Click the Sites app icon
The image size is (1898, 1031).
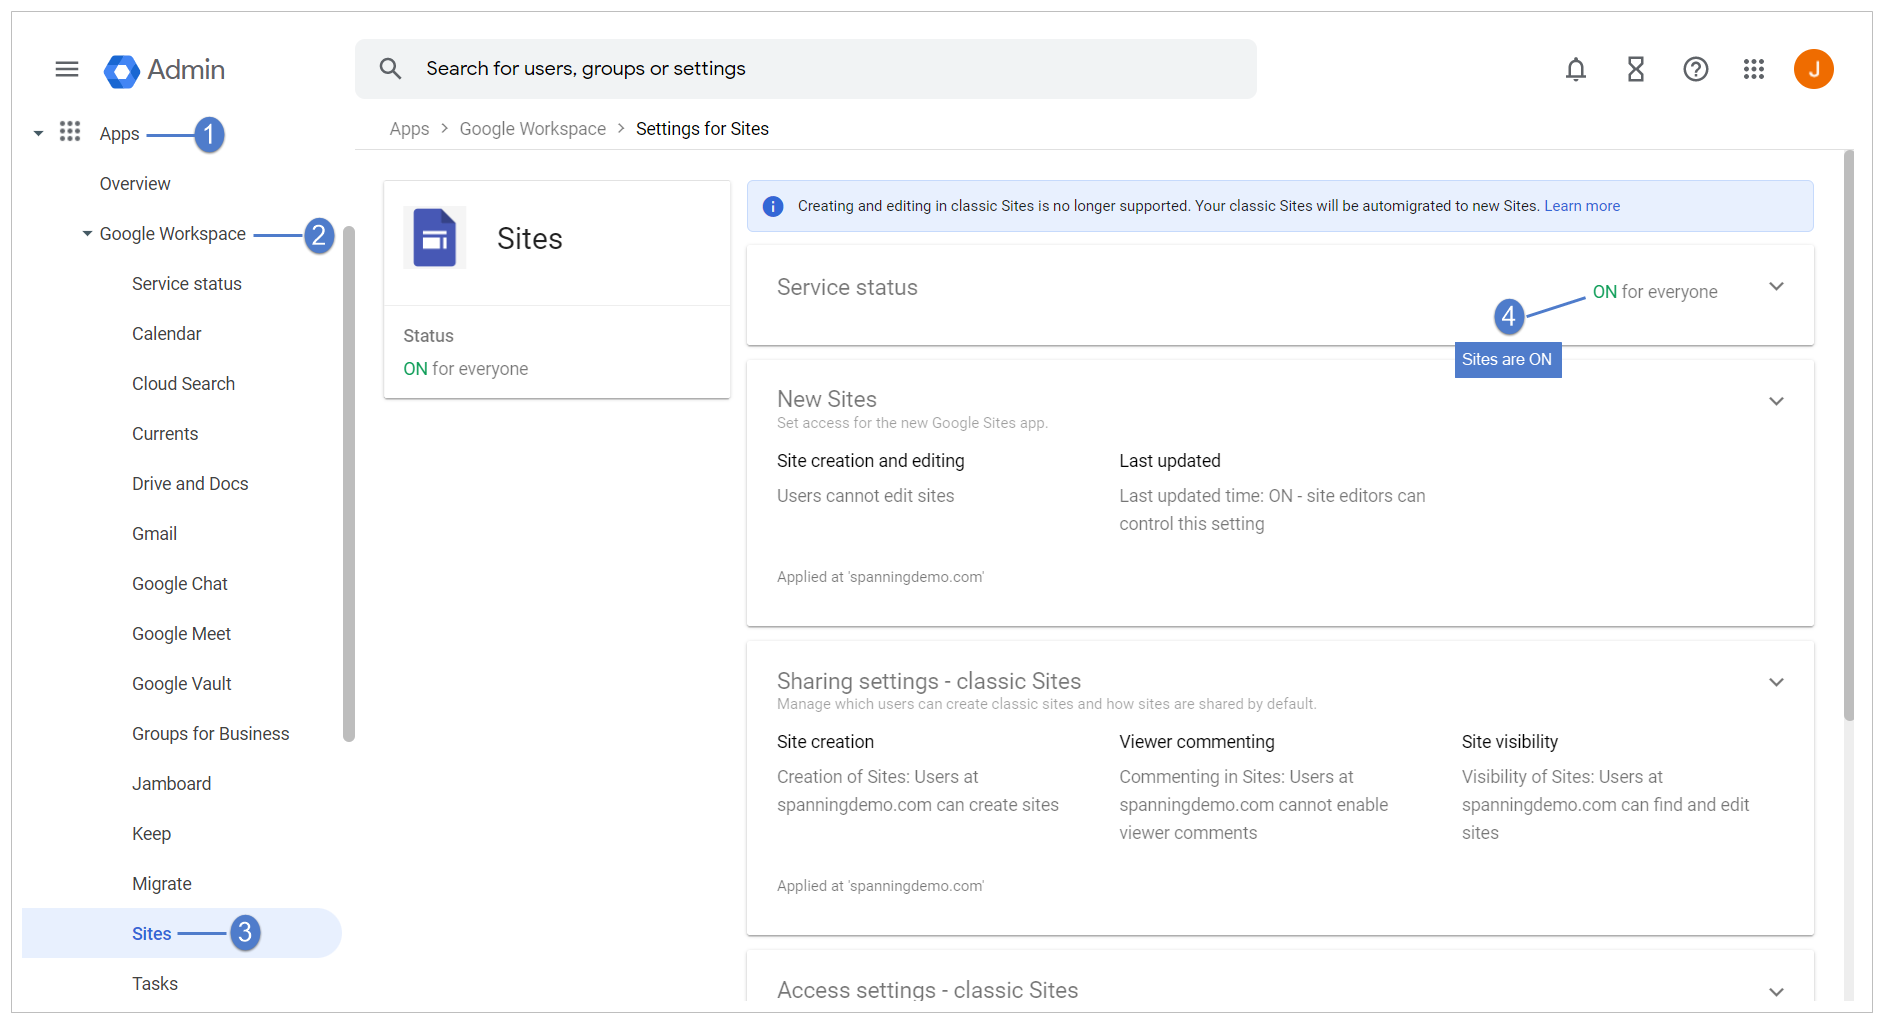point(435,238)
